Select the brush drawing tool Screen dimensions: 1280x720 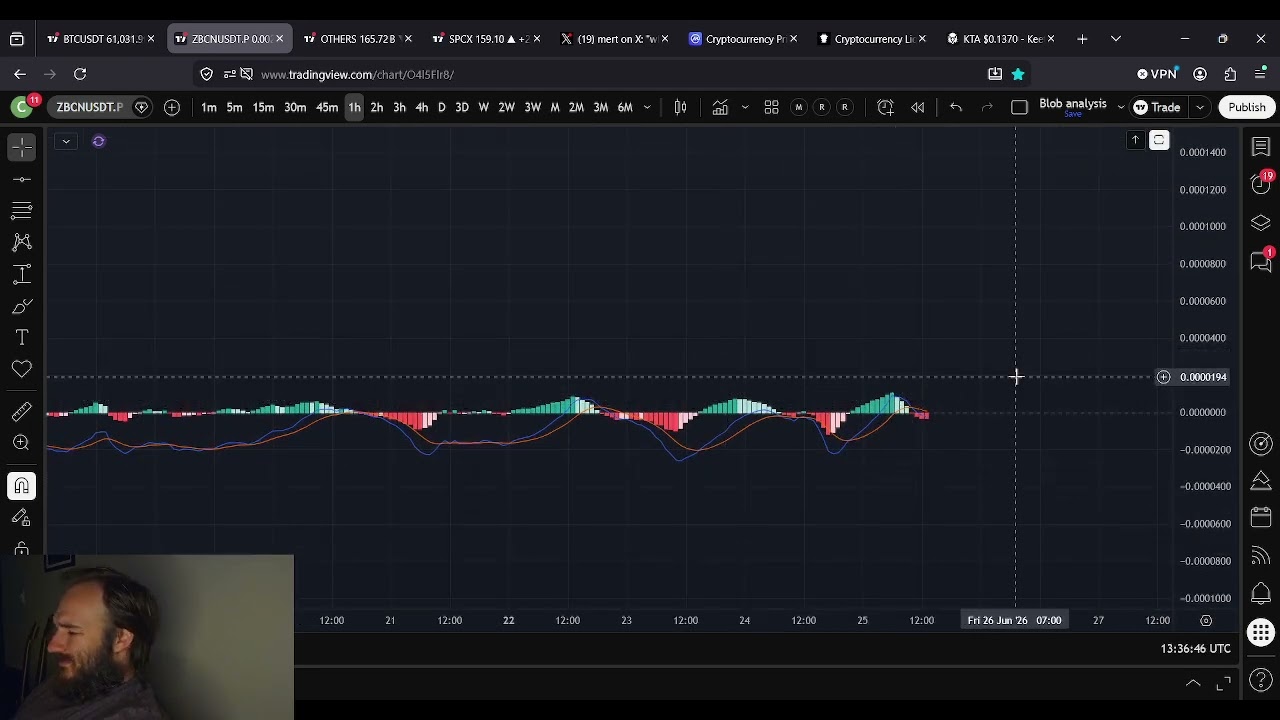tap(22, 307)
